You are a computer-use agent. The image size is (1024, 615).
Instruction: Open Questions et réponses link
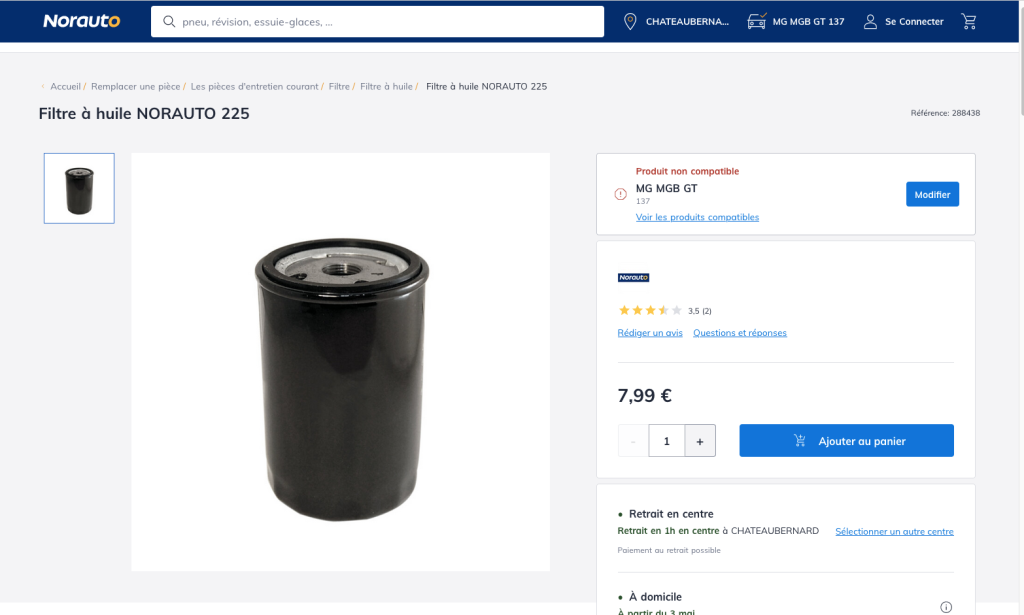click(x=740, y=332)
